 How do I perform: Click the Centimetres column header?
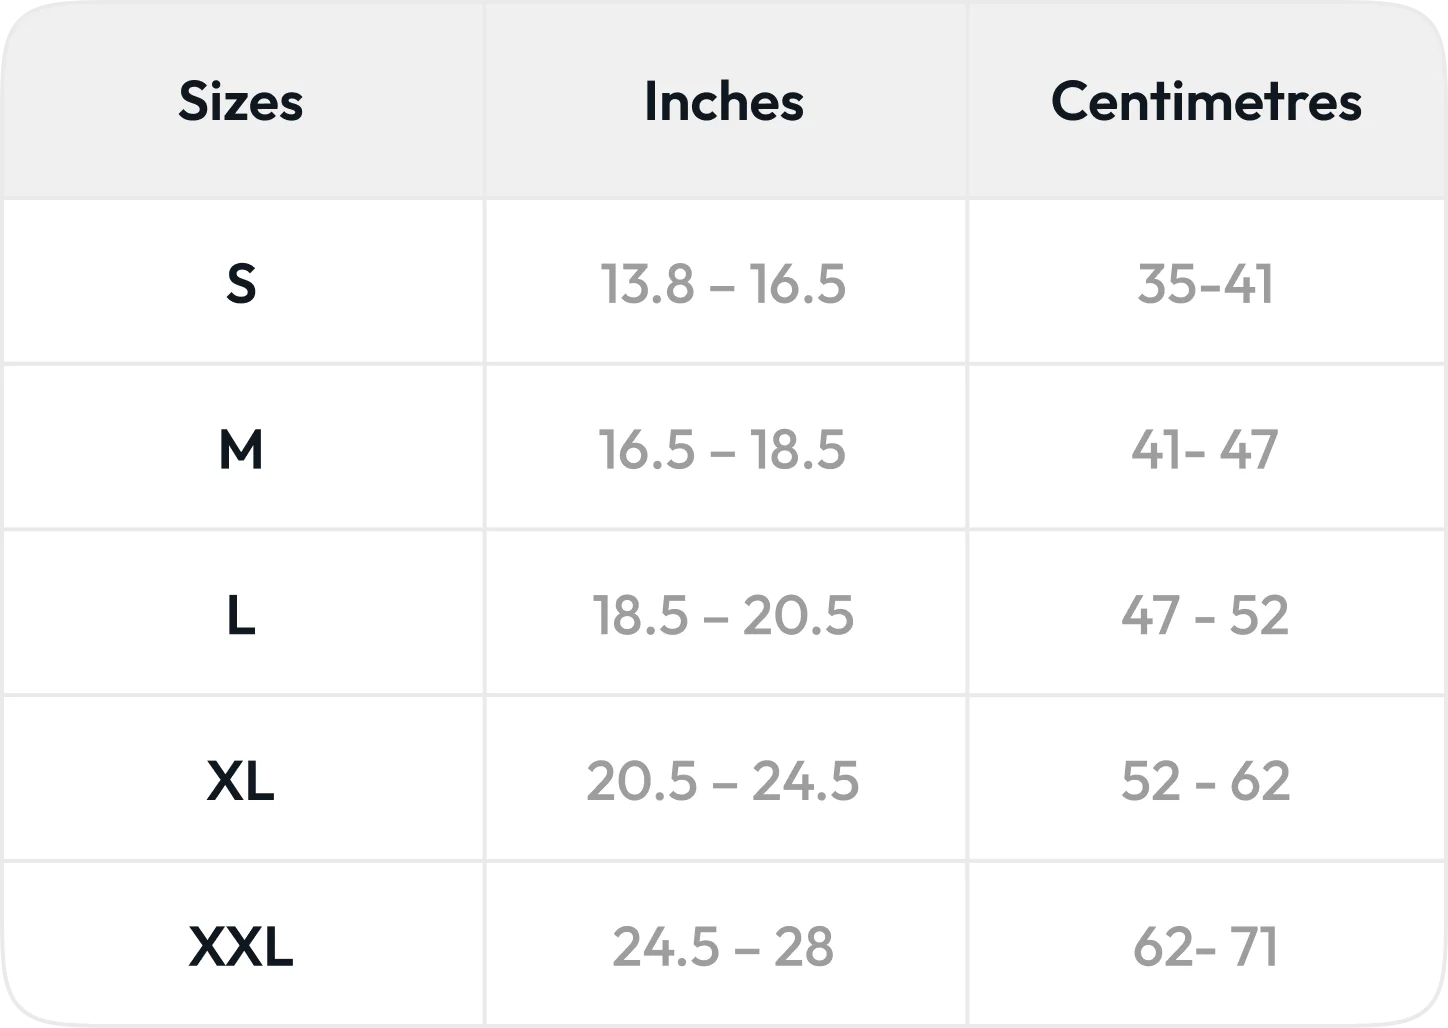[x=1206, y=101]
